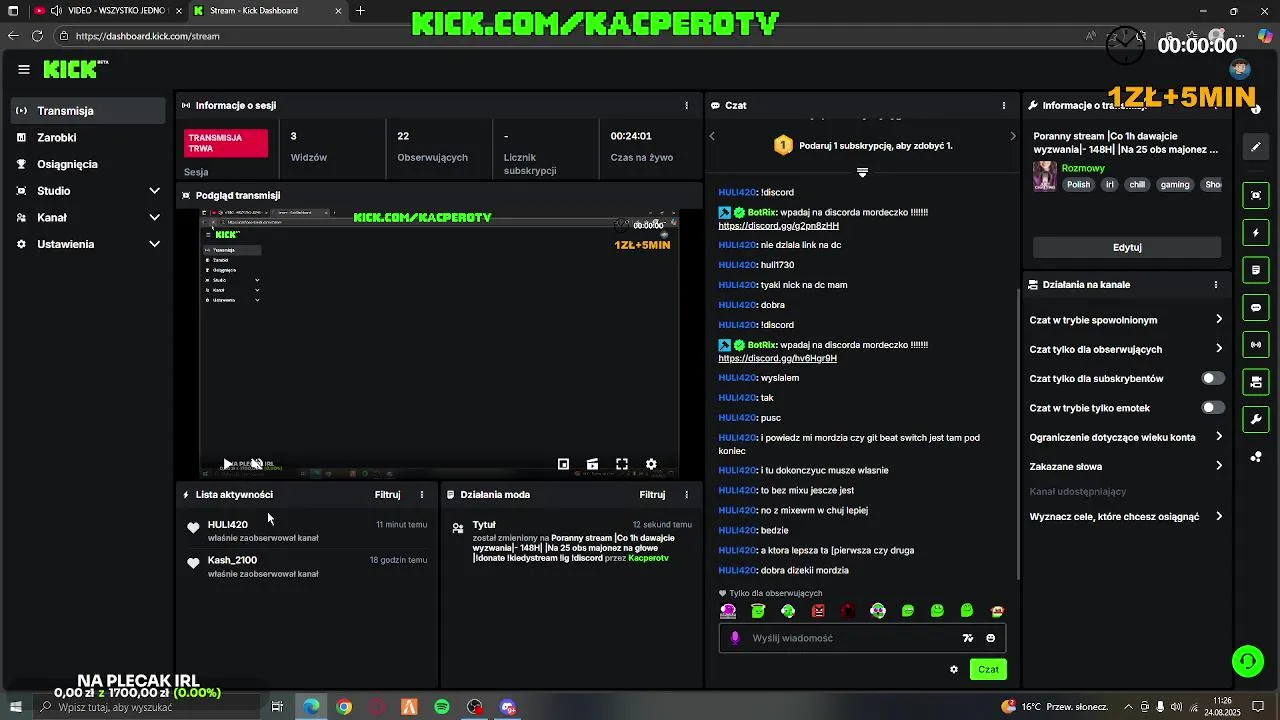The height and width of the screenshot is (720, 1280).
Task: Go to Zarobki in the sidebar
Action: click(x=88, y=138)
